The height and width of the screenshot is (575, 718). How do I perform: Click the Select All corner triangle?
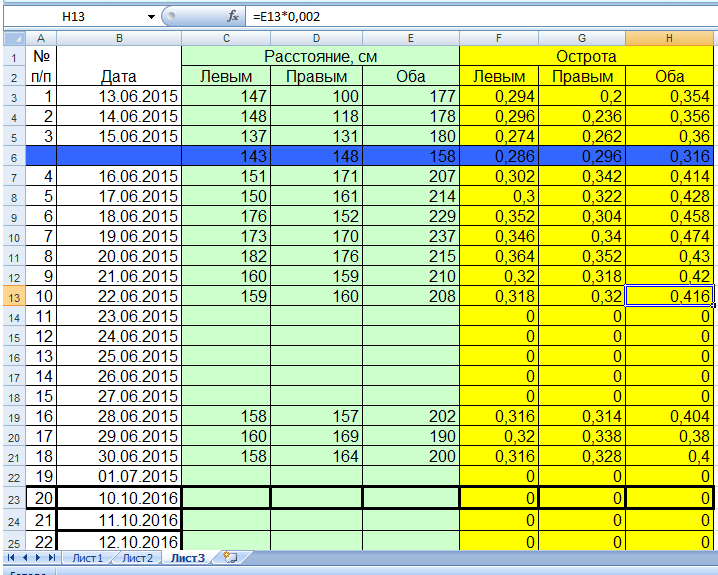pyautogui.click(x=13, y=38)
